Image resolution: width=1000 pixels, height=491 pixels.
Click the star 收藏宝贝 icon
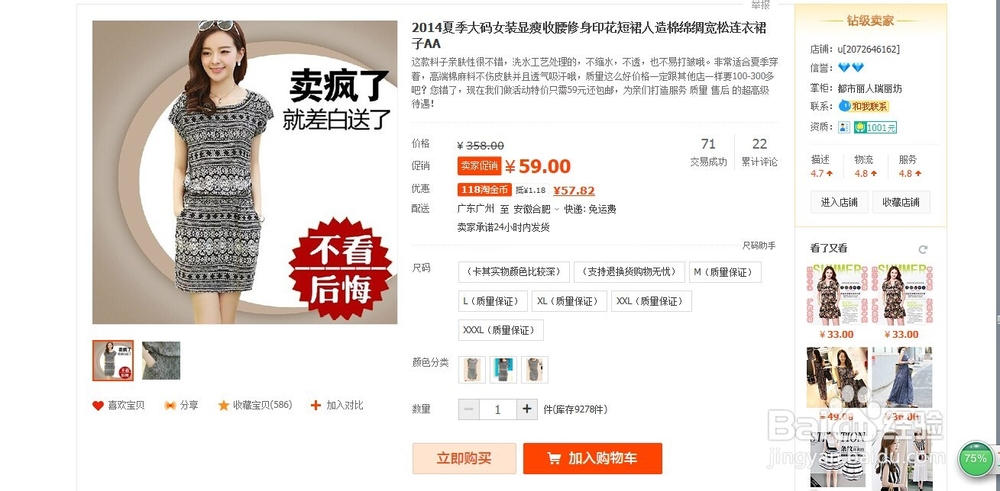click(x=224, y=406)
